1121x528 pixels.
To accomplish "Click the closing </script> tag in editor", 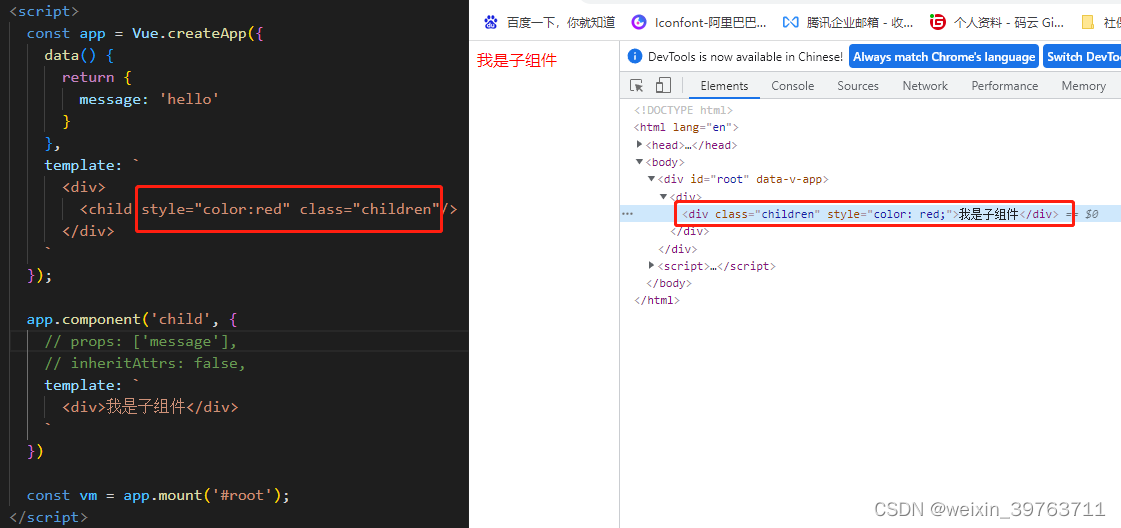I will pos(49,517).
